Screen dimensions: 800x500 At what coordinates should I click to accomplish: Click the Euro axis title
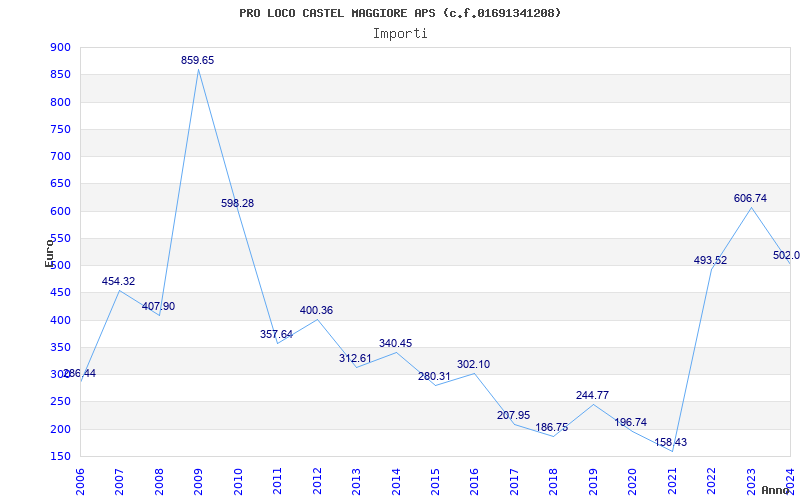[x=49, y=253]
